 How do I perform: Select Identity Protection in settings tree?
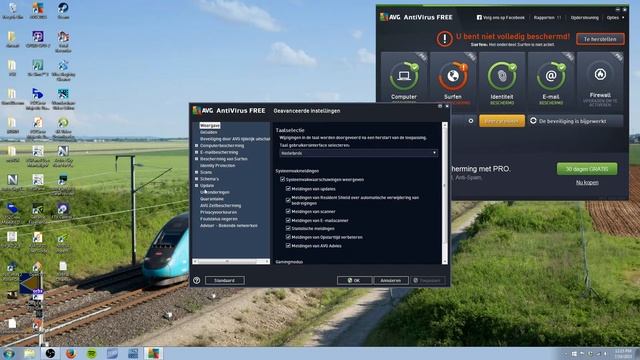218,166
